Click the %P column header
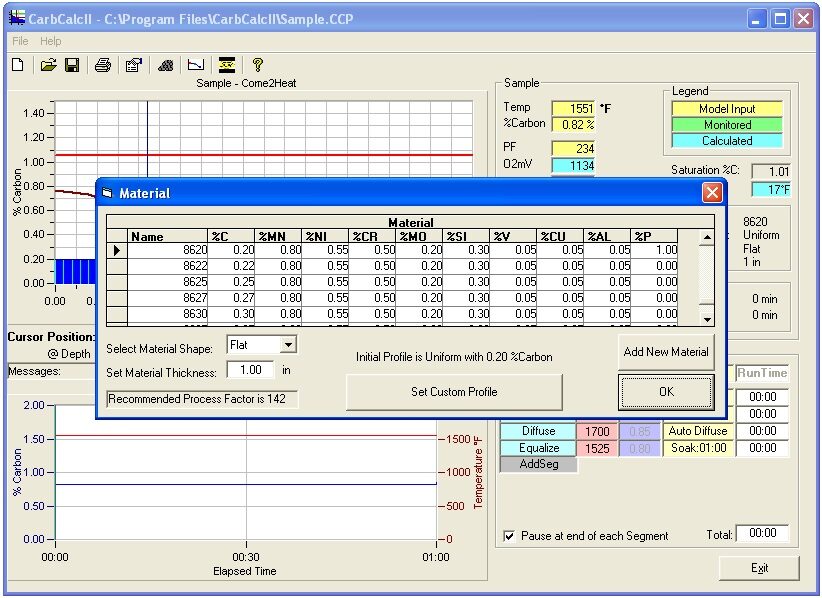The image size is (822, 598). point(654,236)
